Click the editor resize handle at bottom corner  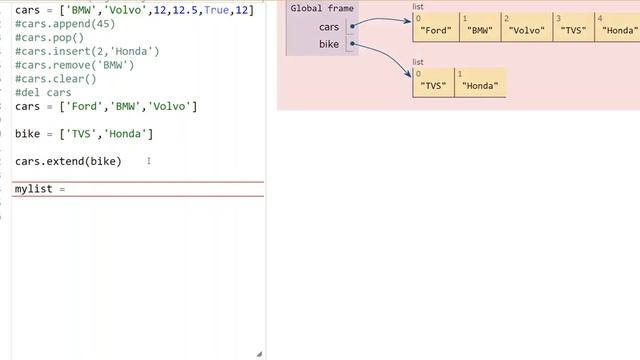(259, 354)
